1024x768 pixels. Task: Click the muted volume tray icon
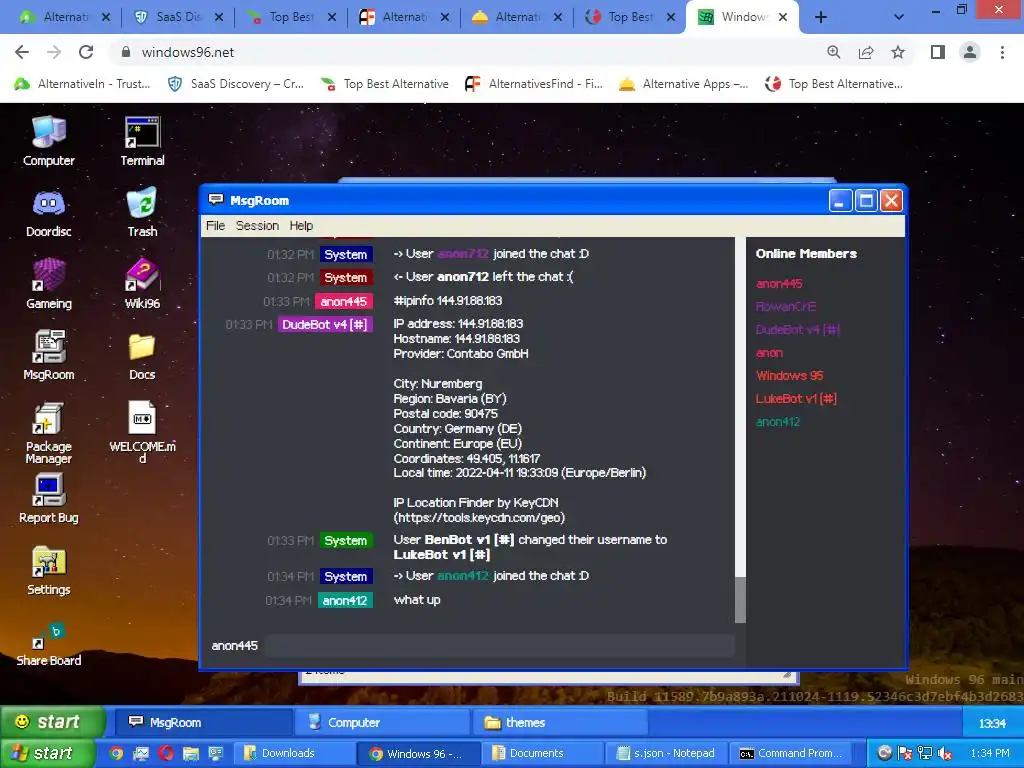click(944, 753)
